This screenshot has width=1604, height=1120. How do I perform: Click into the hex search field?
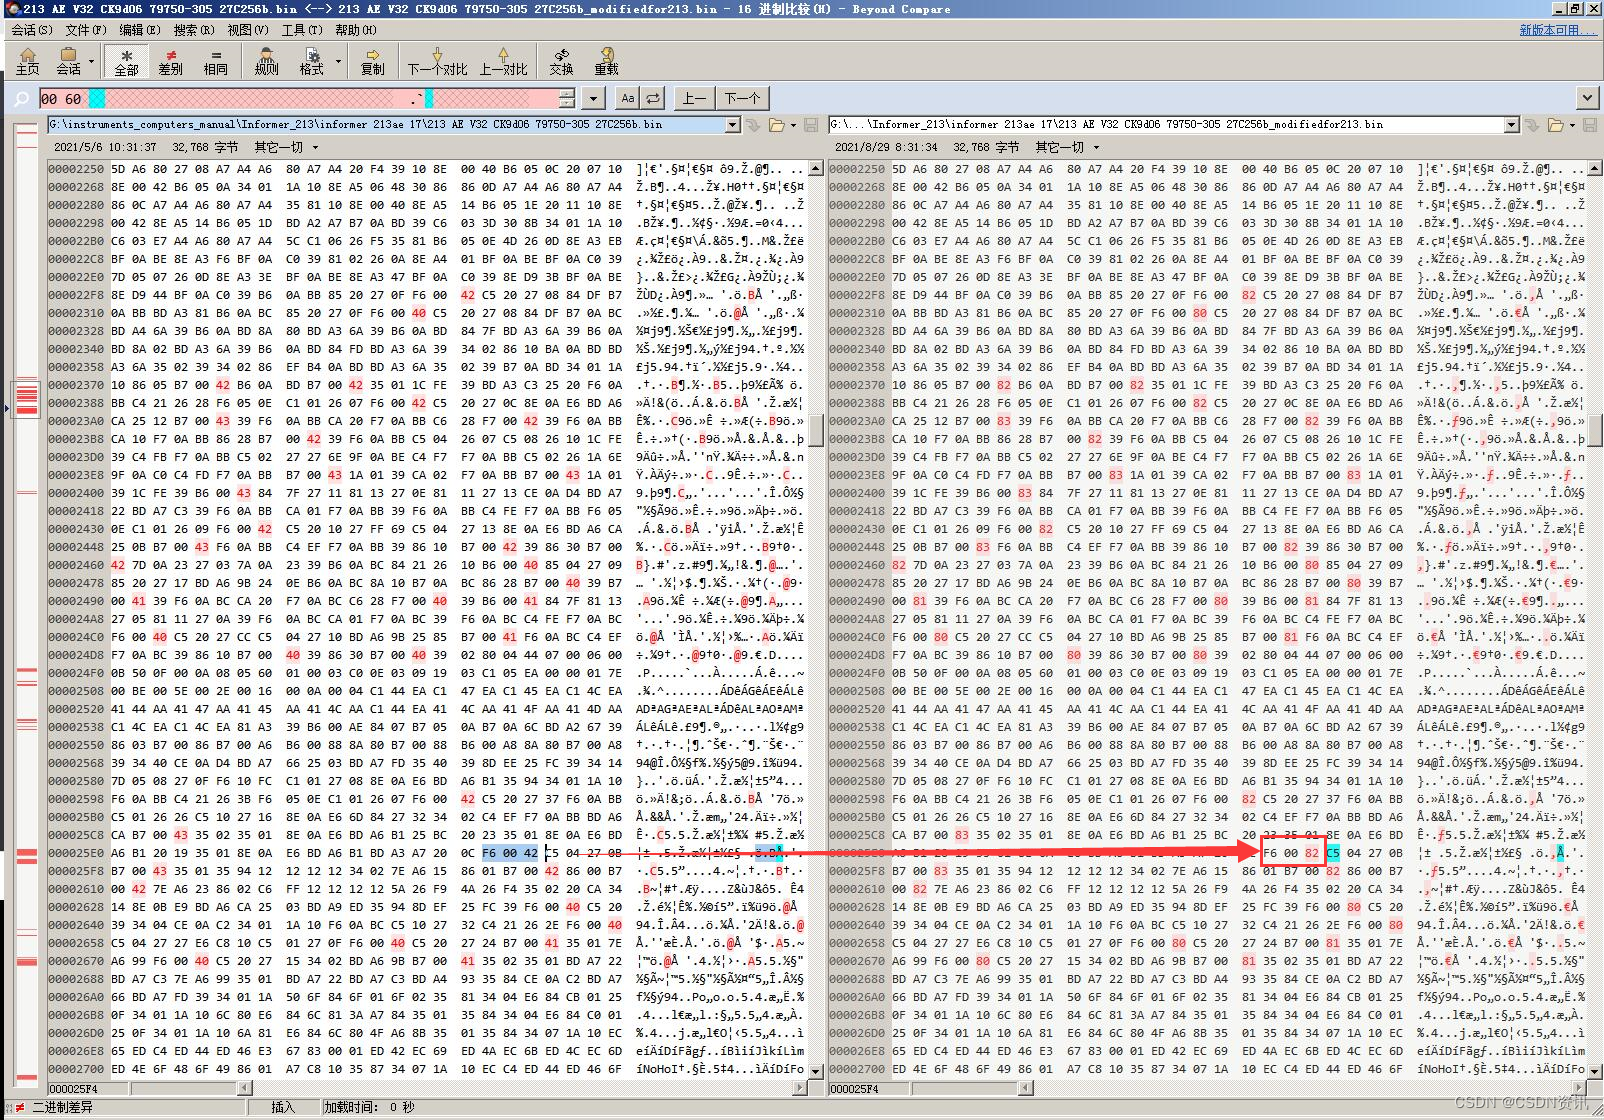point(298,98)
